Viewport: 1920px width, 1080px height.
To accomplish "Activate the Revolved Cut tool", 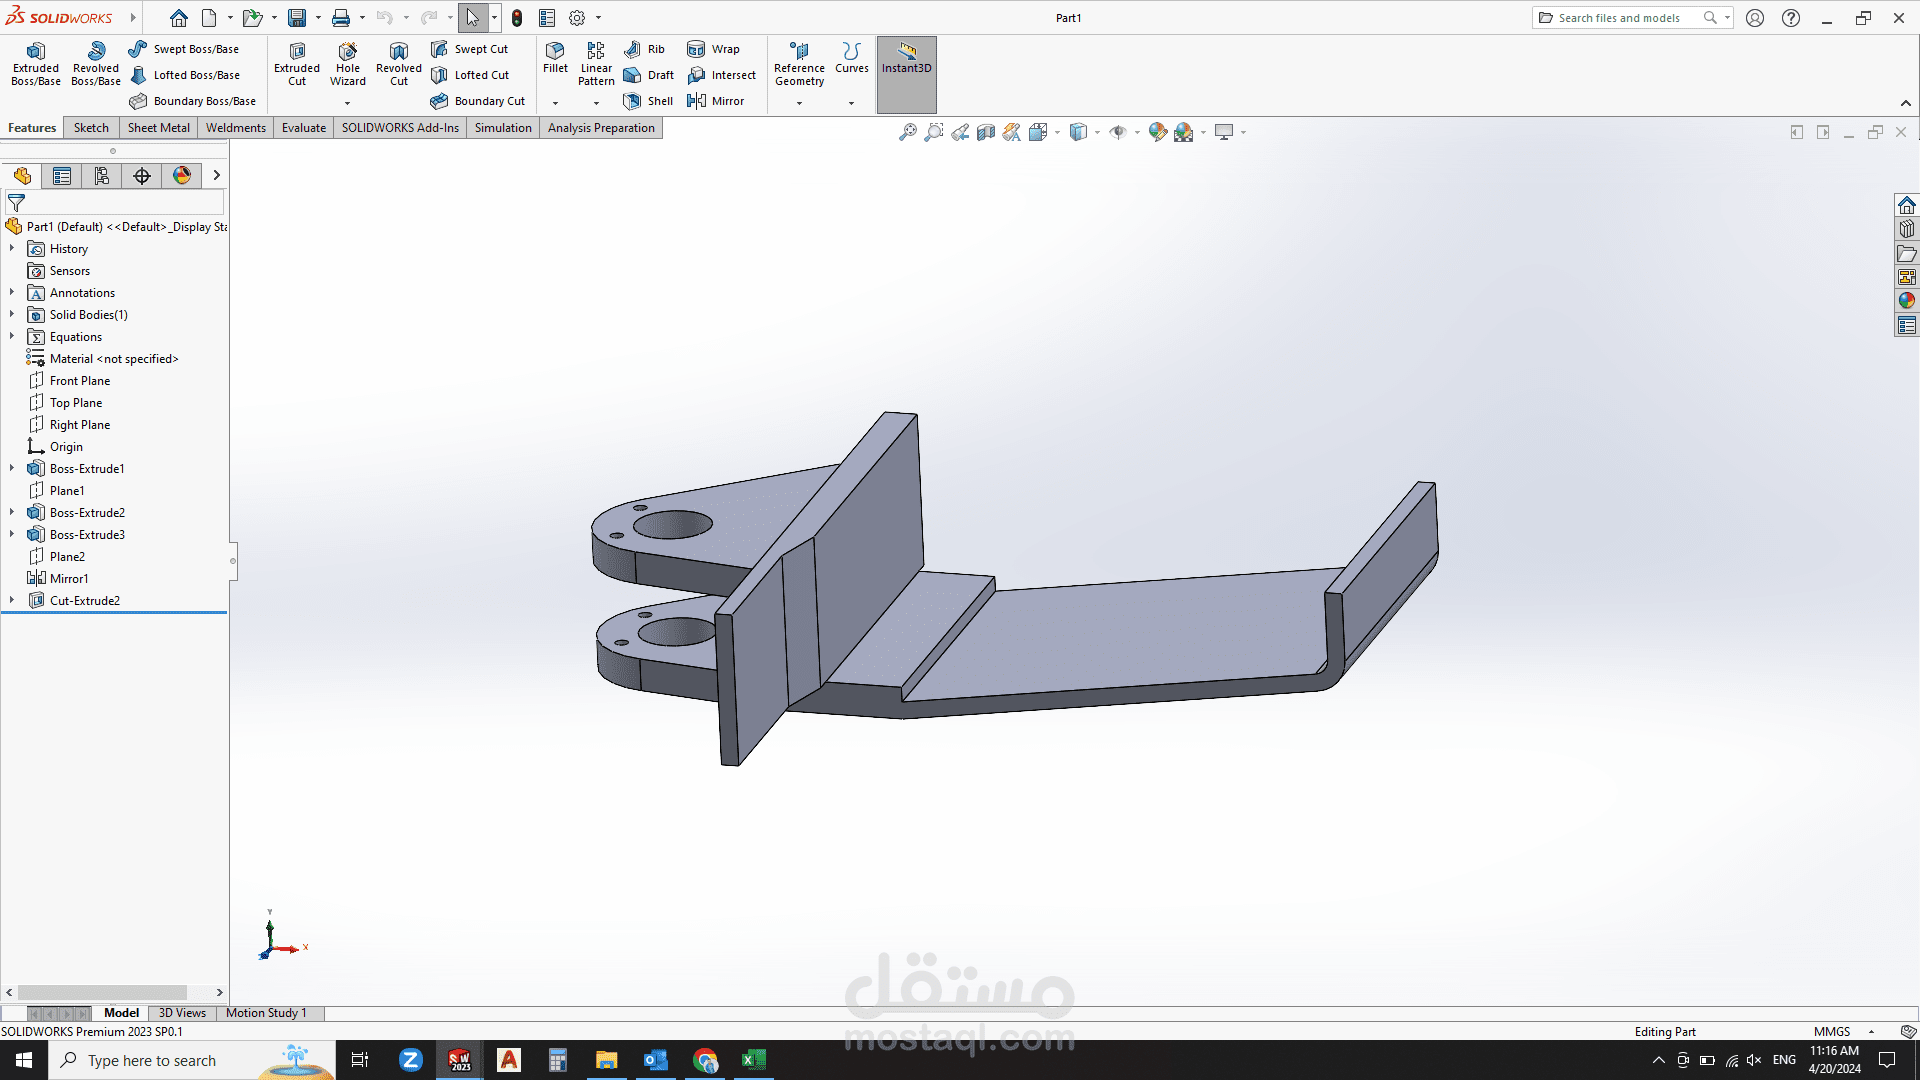I will tap(399, 64).
